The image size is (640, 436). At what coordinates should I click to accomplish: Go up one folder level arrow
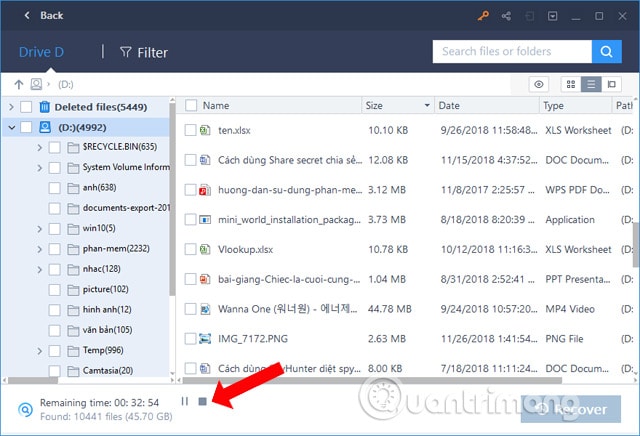click(19, 85)
